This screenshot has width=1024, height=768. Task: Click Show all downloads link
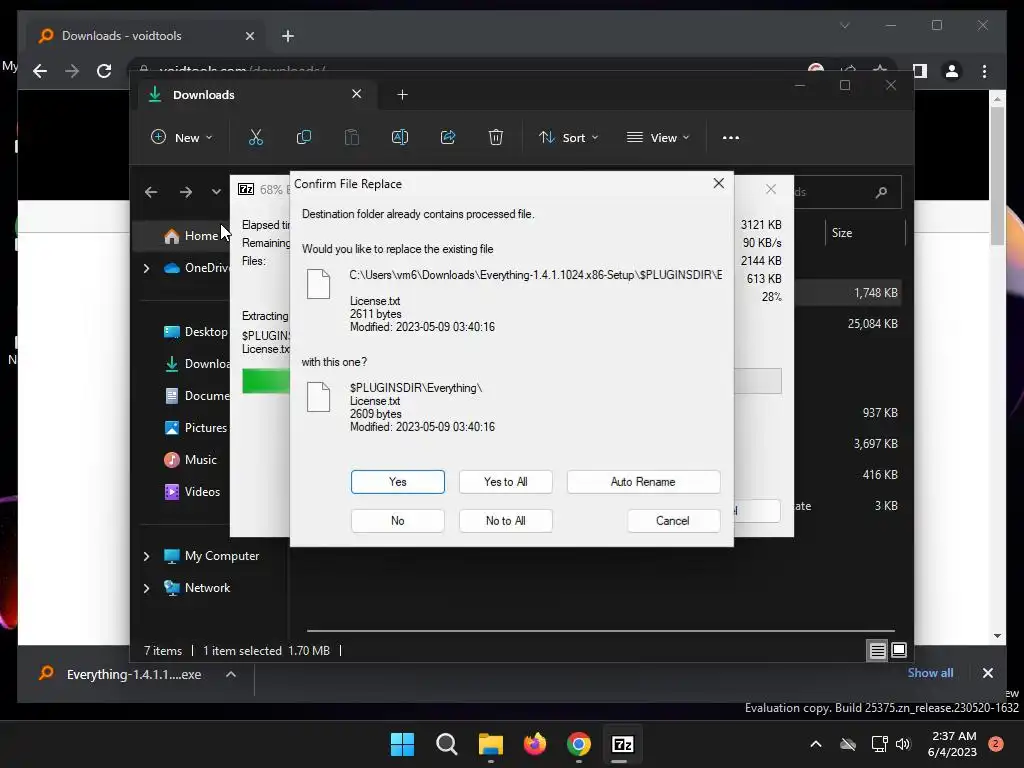(930, 673)
